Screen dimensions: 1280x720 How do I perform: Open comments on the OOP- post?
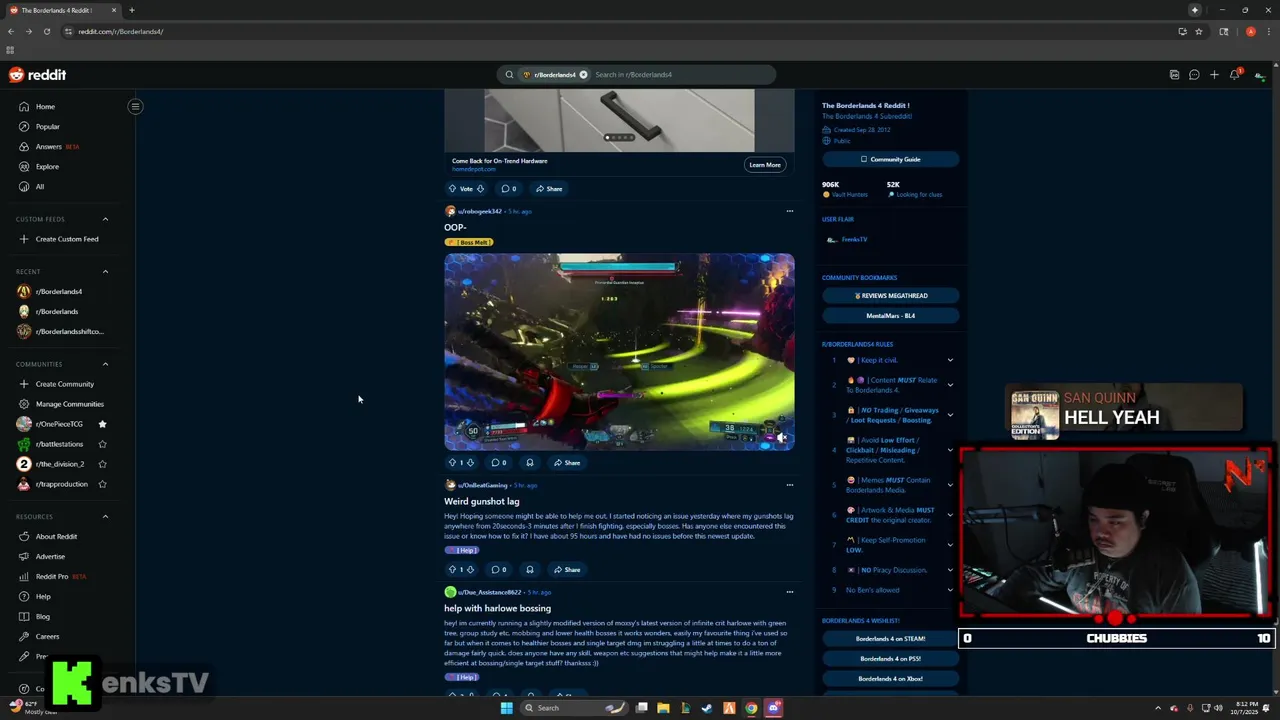tap(498, 463)
